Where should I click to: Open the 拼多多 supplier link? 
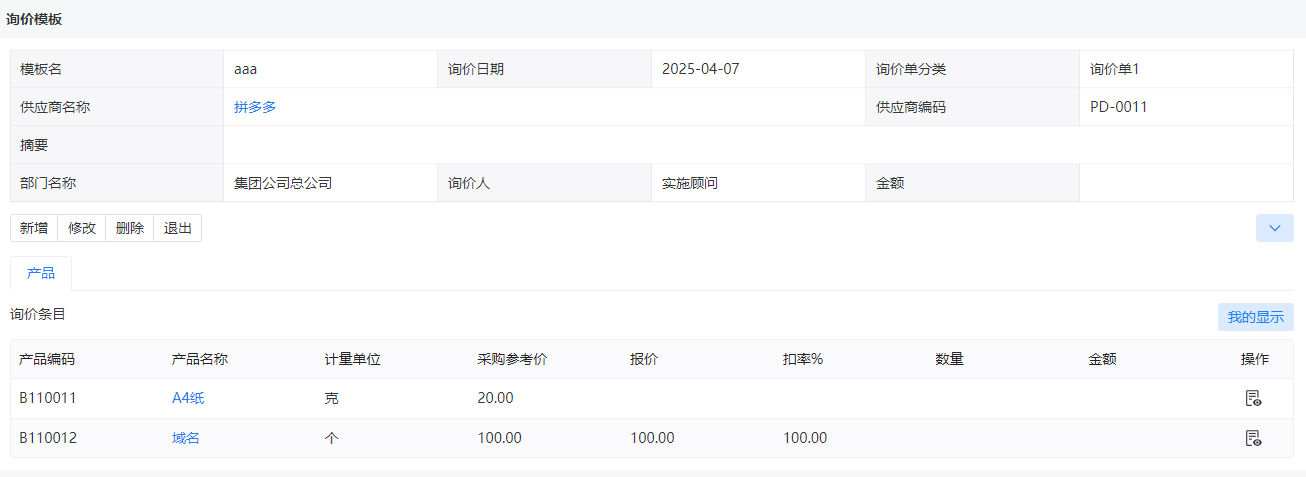pyautogui.click(x=255, y=107)
